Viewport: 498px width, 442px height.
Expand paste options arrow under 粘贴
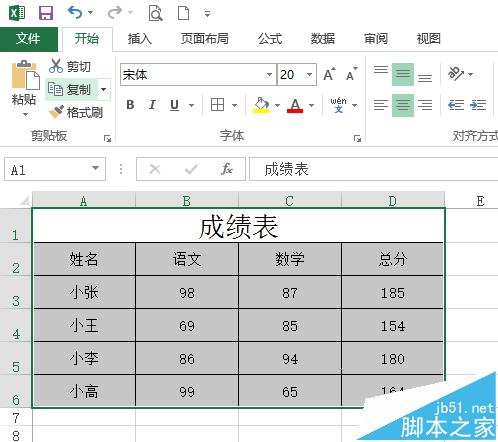[x=25, y=114]
